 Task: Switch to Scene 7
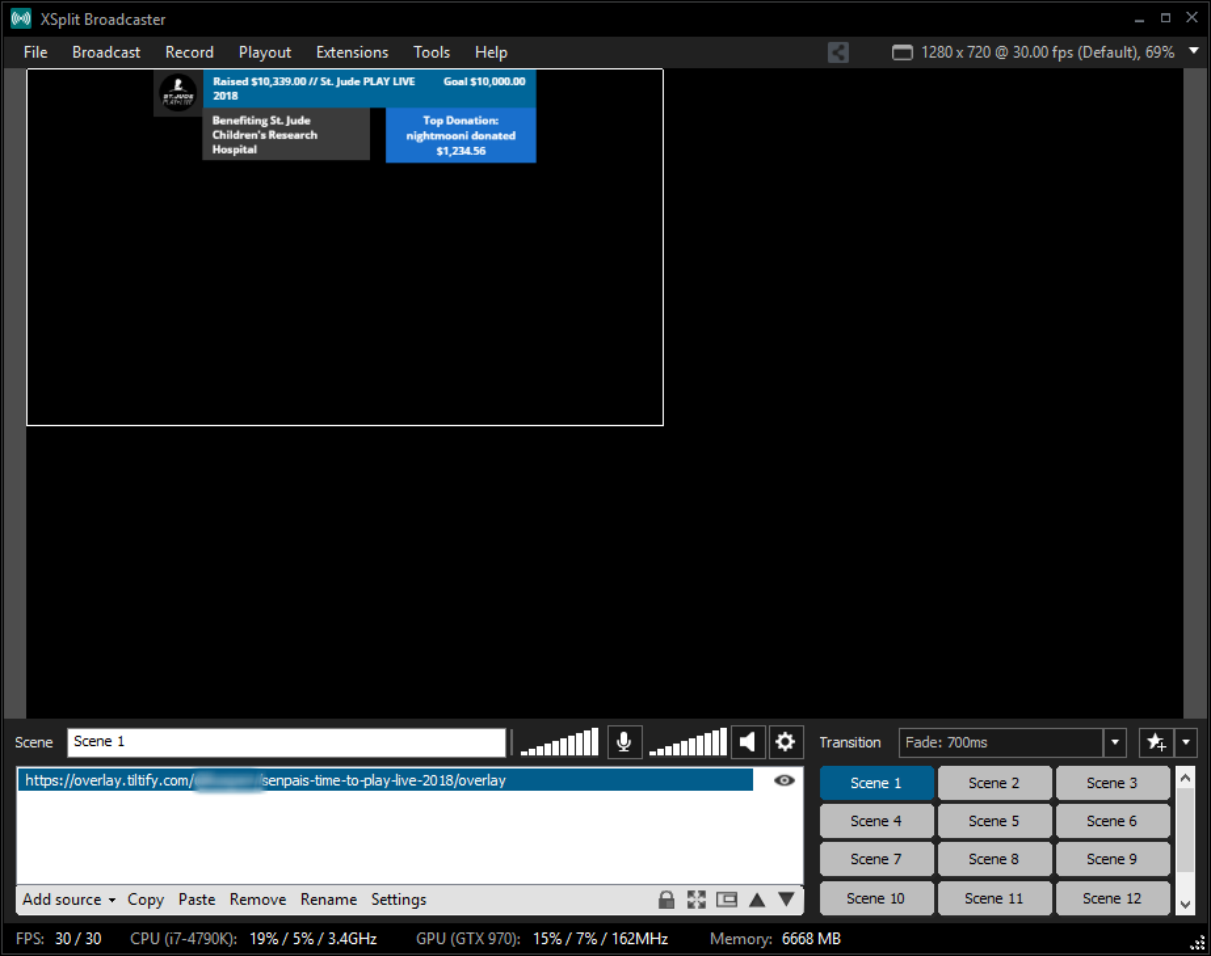[x=876, y=859]
